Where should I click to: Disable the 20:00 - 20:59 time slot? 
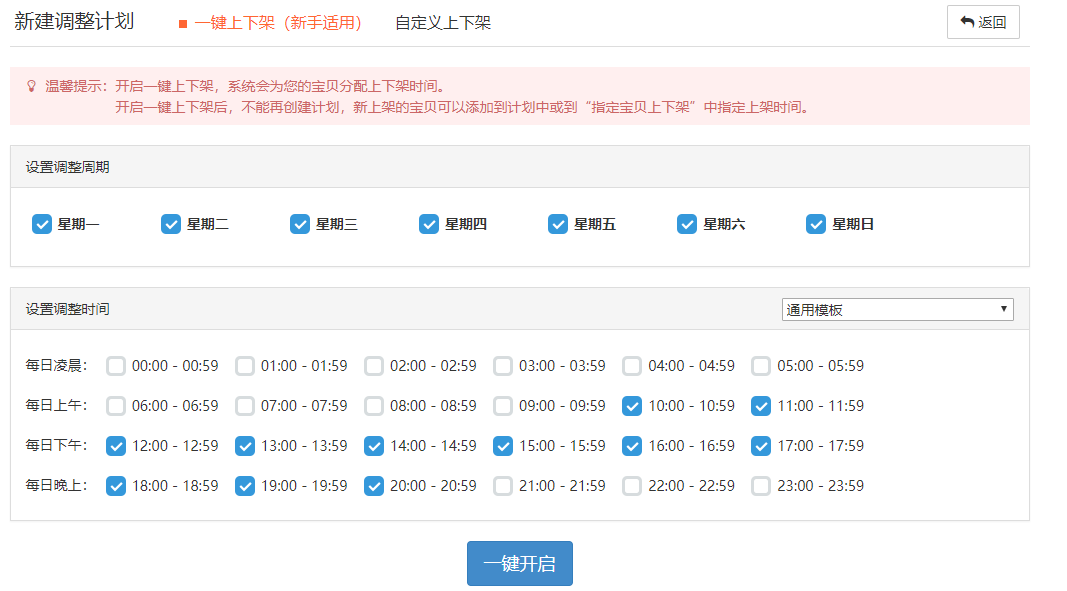click(x=374, y=486)
